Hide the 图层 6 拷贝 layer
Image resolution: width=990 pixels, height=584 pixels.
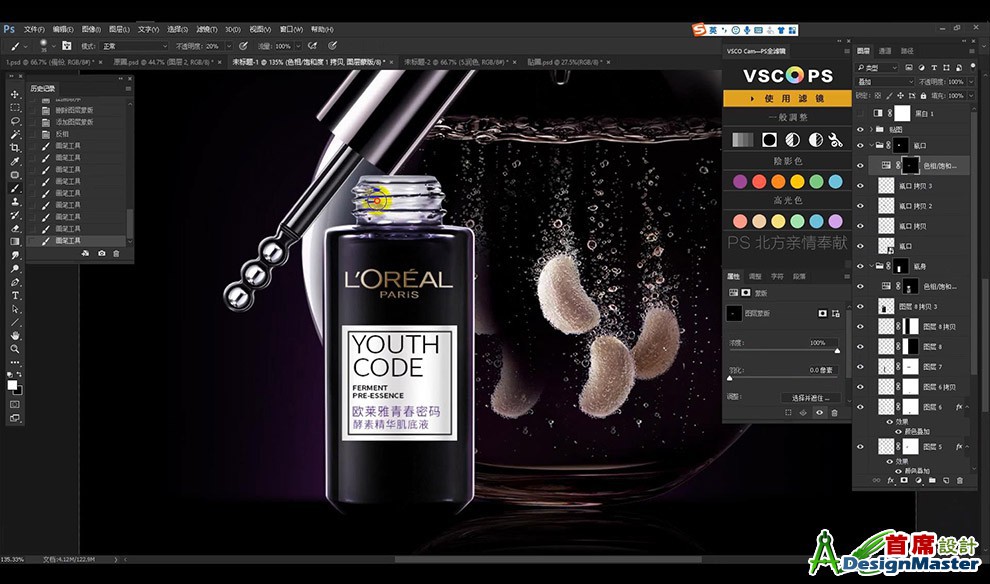point(860,387)
